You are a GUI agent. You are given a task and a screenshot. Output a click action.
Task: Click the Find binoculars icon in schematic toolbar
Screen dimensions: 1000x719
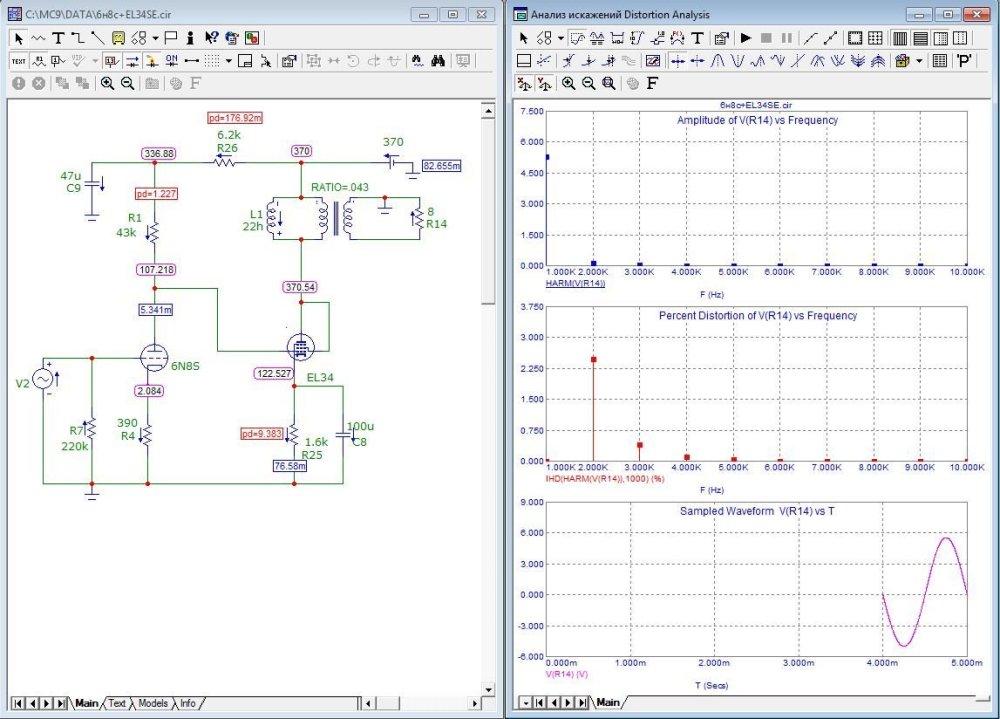click(437, 61)
